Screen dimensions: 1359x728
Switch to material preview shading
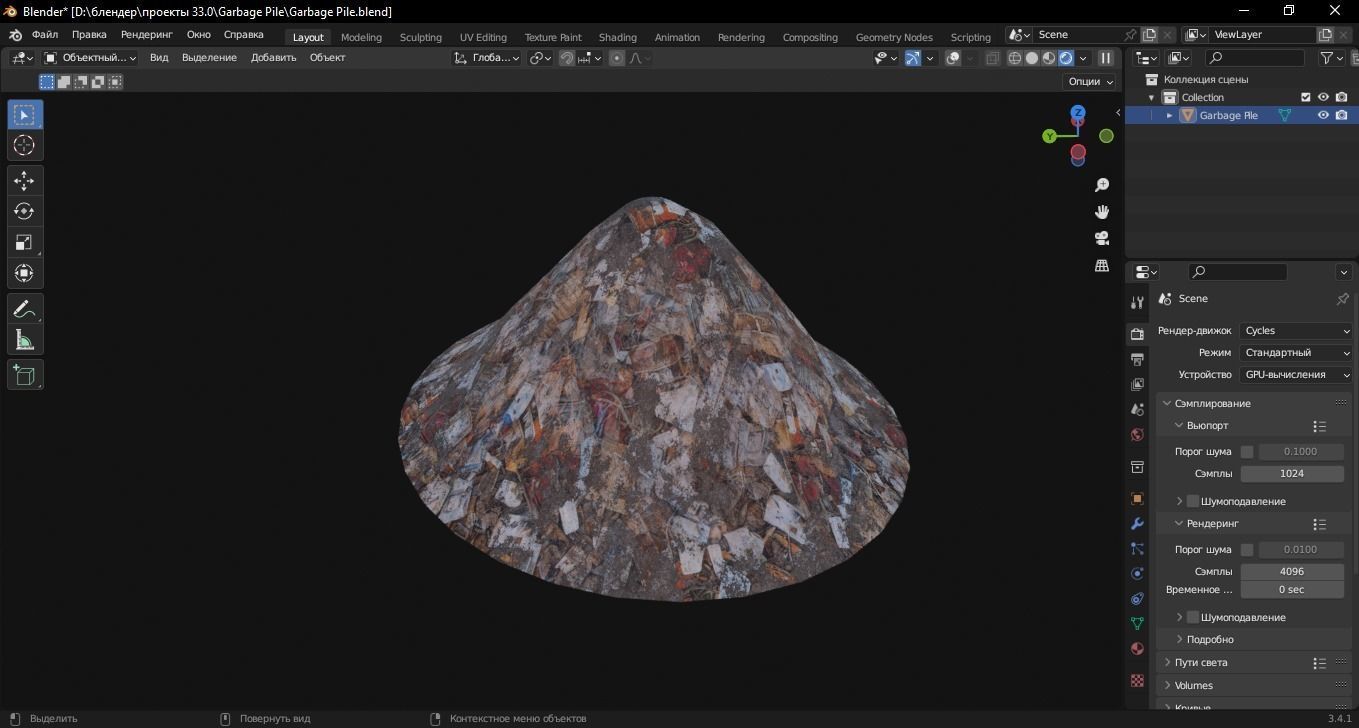coord(1049,58)
